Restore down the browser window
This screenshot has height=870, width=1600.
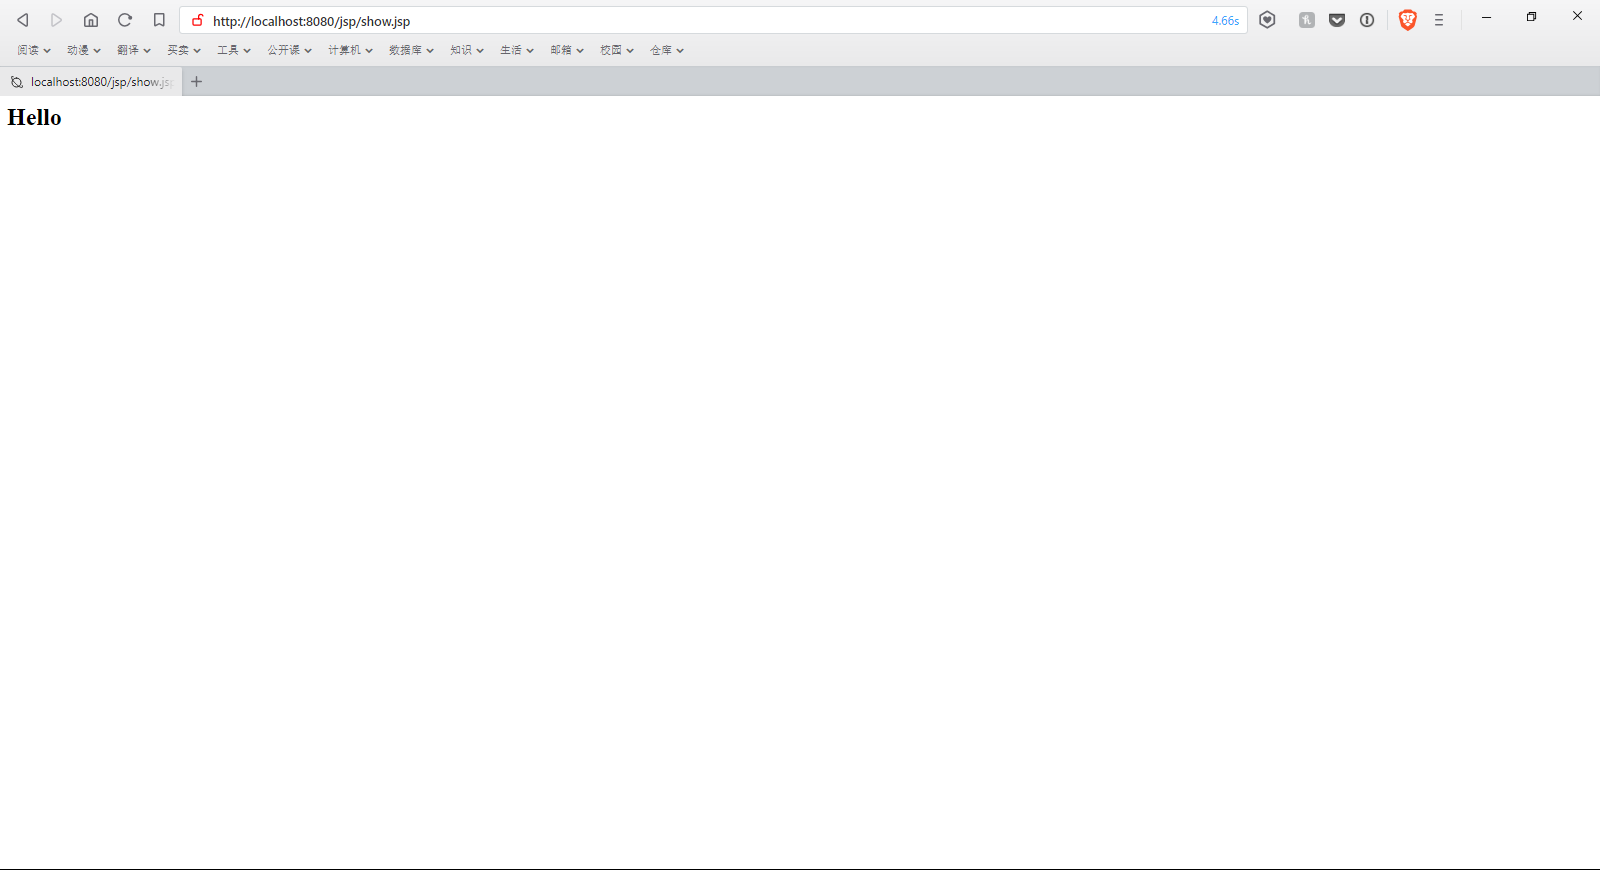pos(1531,17)
